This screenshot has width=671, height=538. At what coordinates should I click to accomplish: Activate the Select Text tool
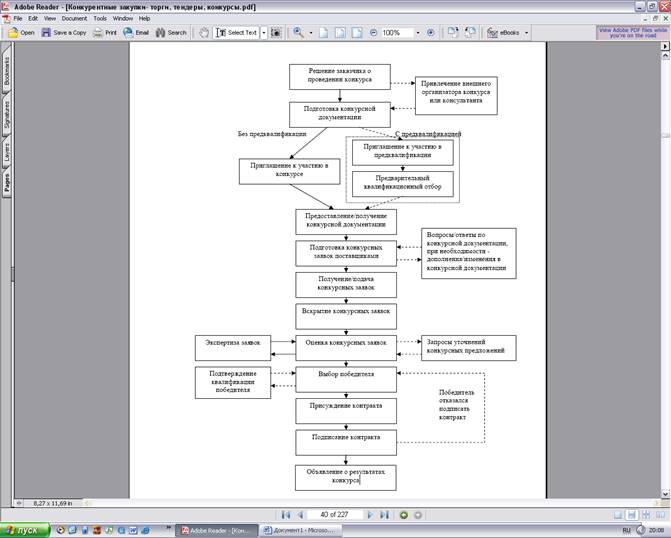coord(236,32)
